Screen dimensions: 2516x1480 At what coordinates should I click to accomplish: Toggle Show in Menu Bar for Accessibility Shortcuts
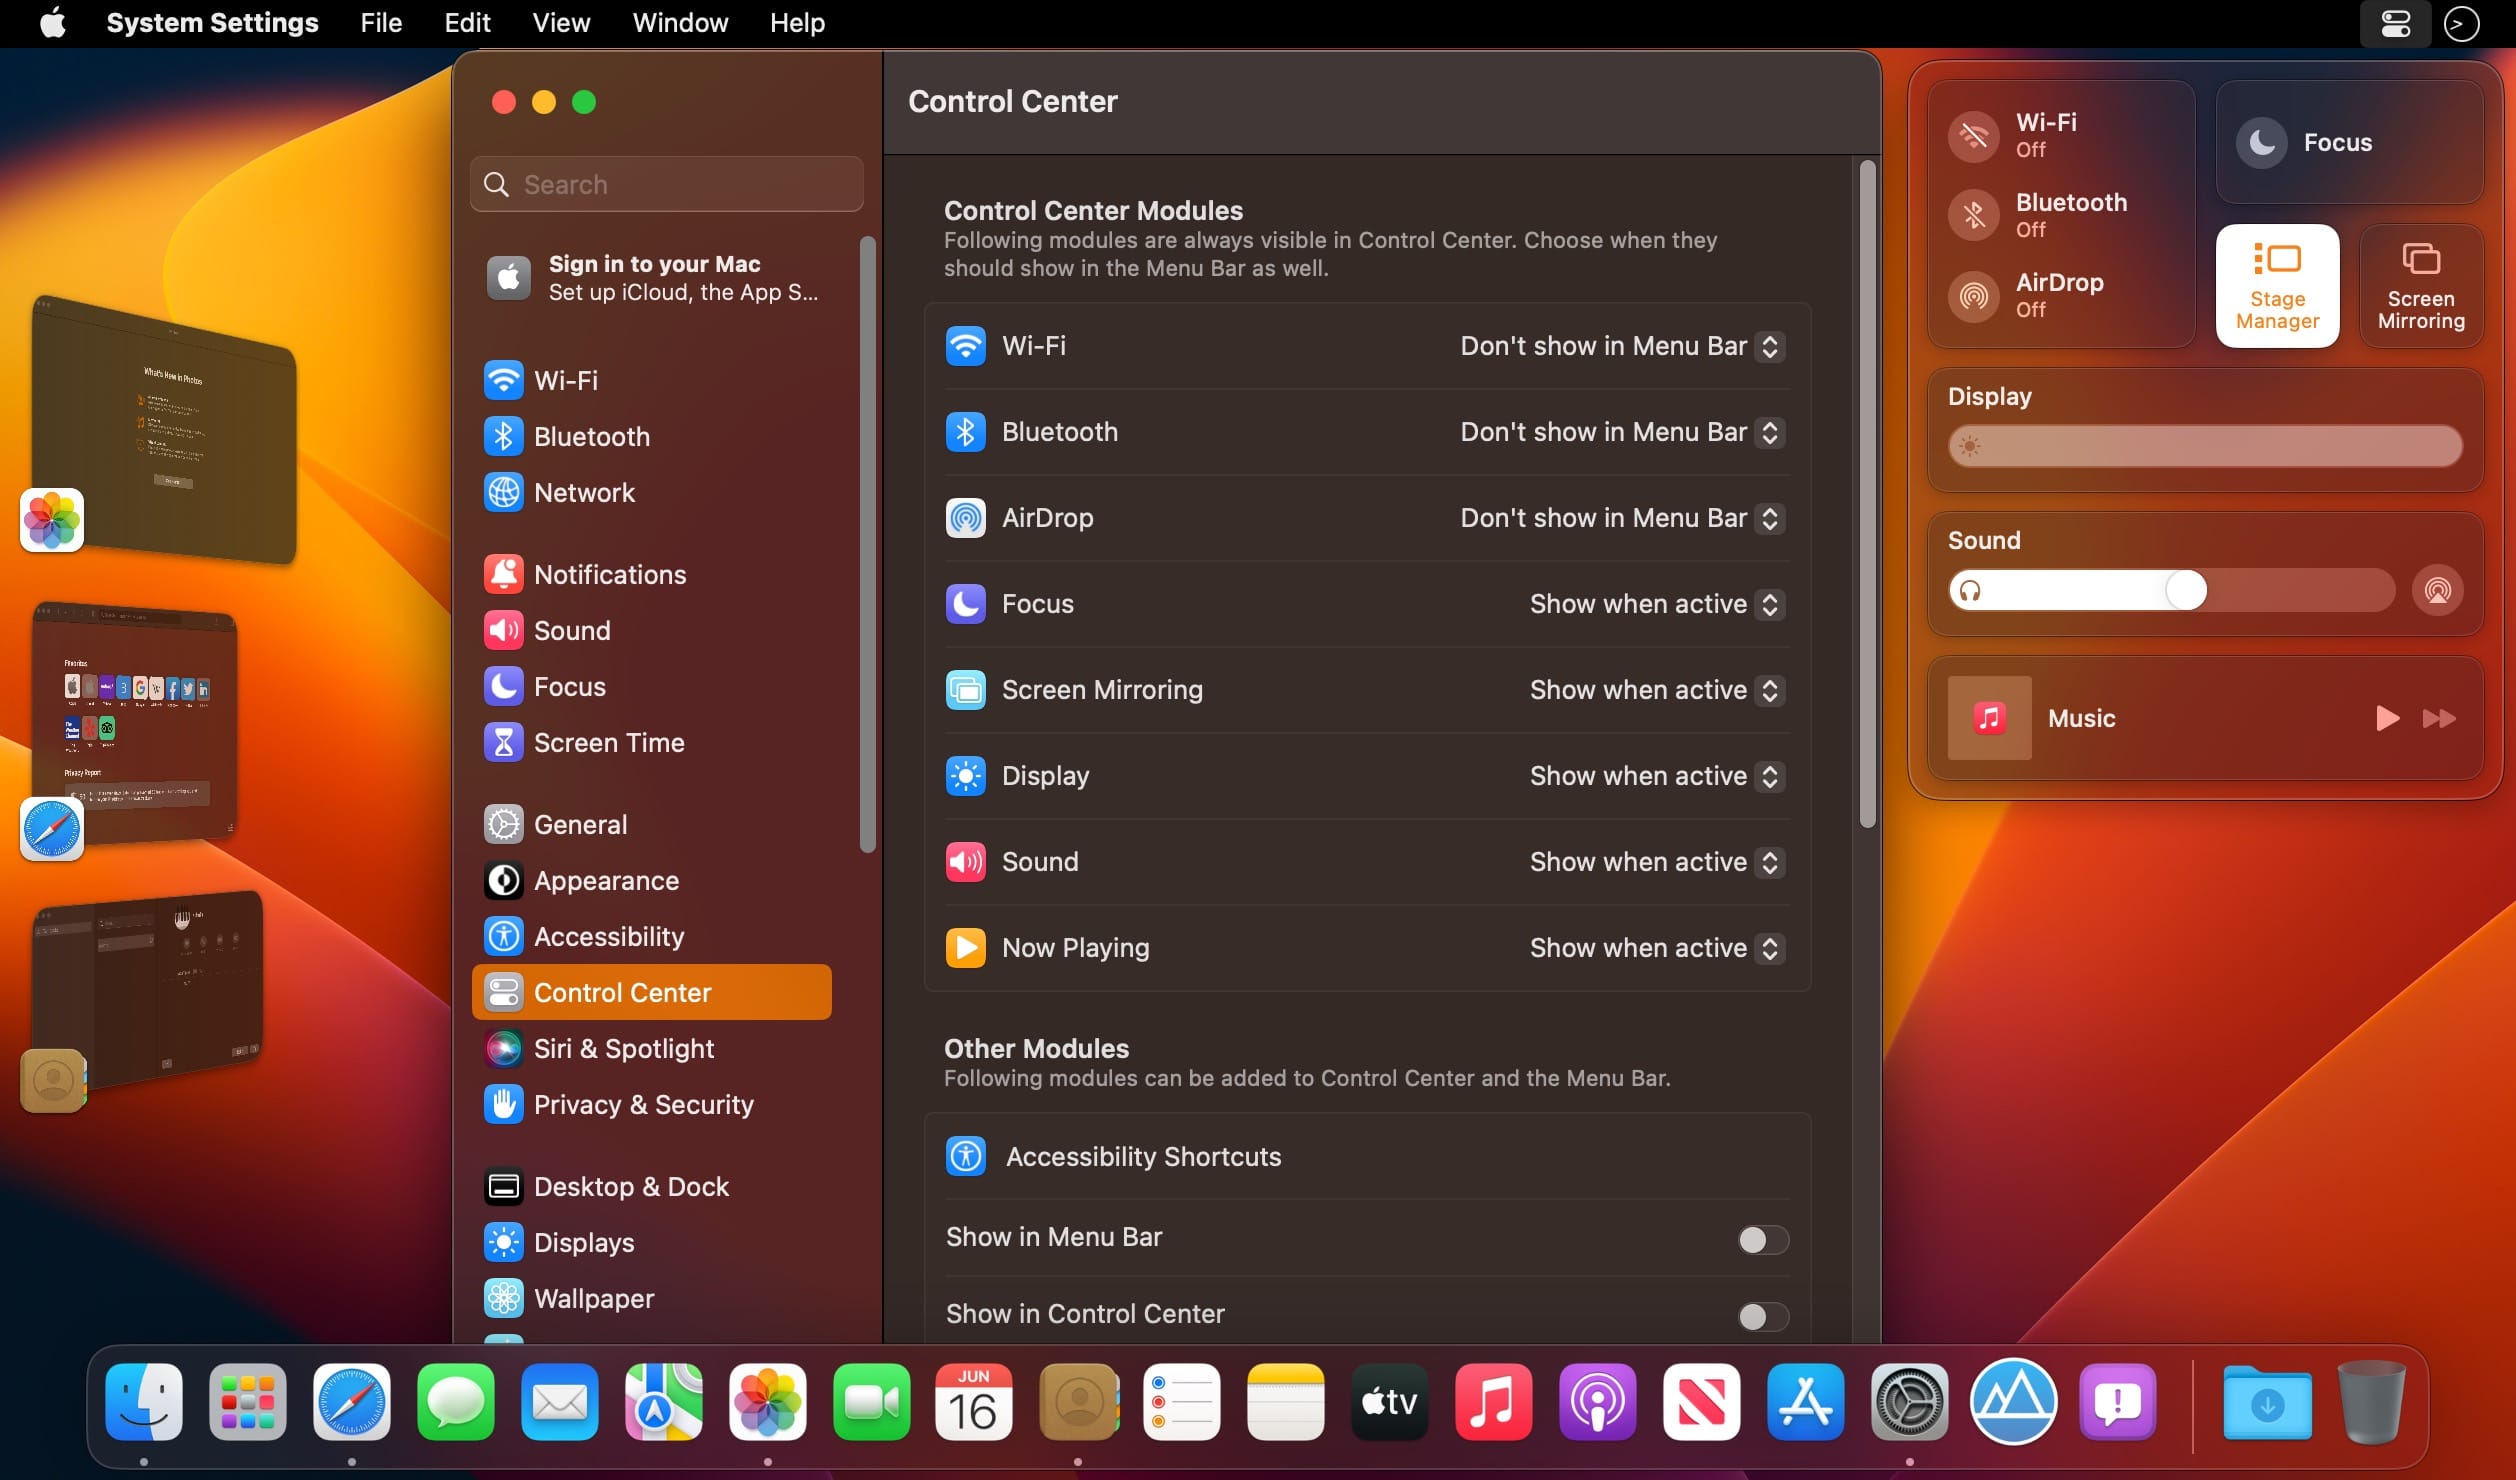click(1757, 1237)
